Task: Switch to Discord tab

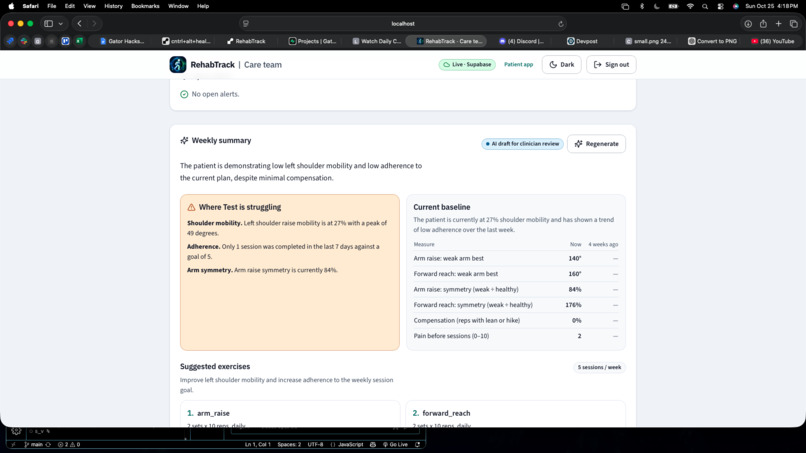Action: pos(522,41)
